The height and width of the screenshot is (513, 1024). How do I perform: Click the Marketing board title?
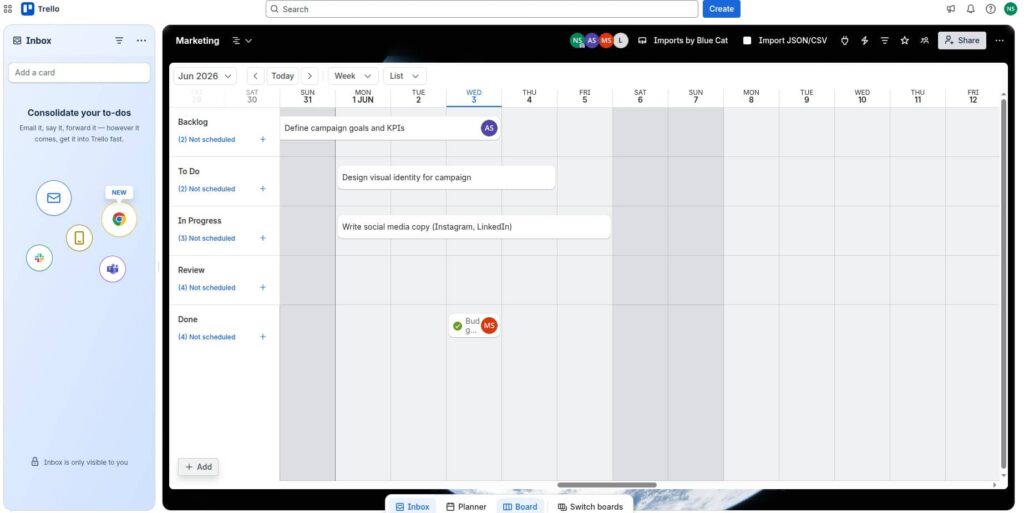(x=197, y=40)
